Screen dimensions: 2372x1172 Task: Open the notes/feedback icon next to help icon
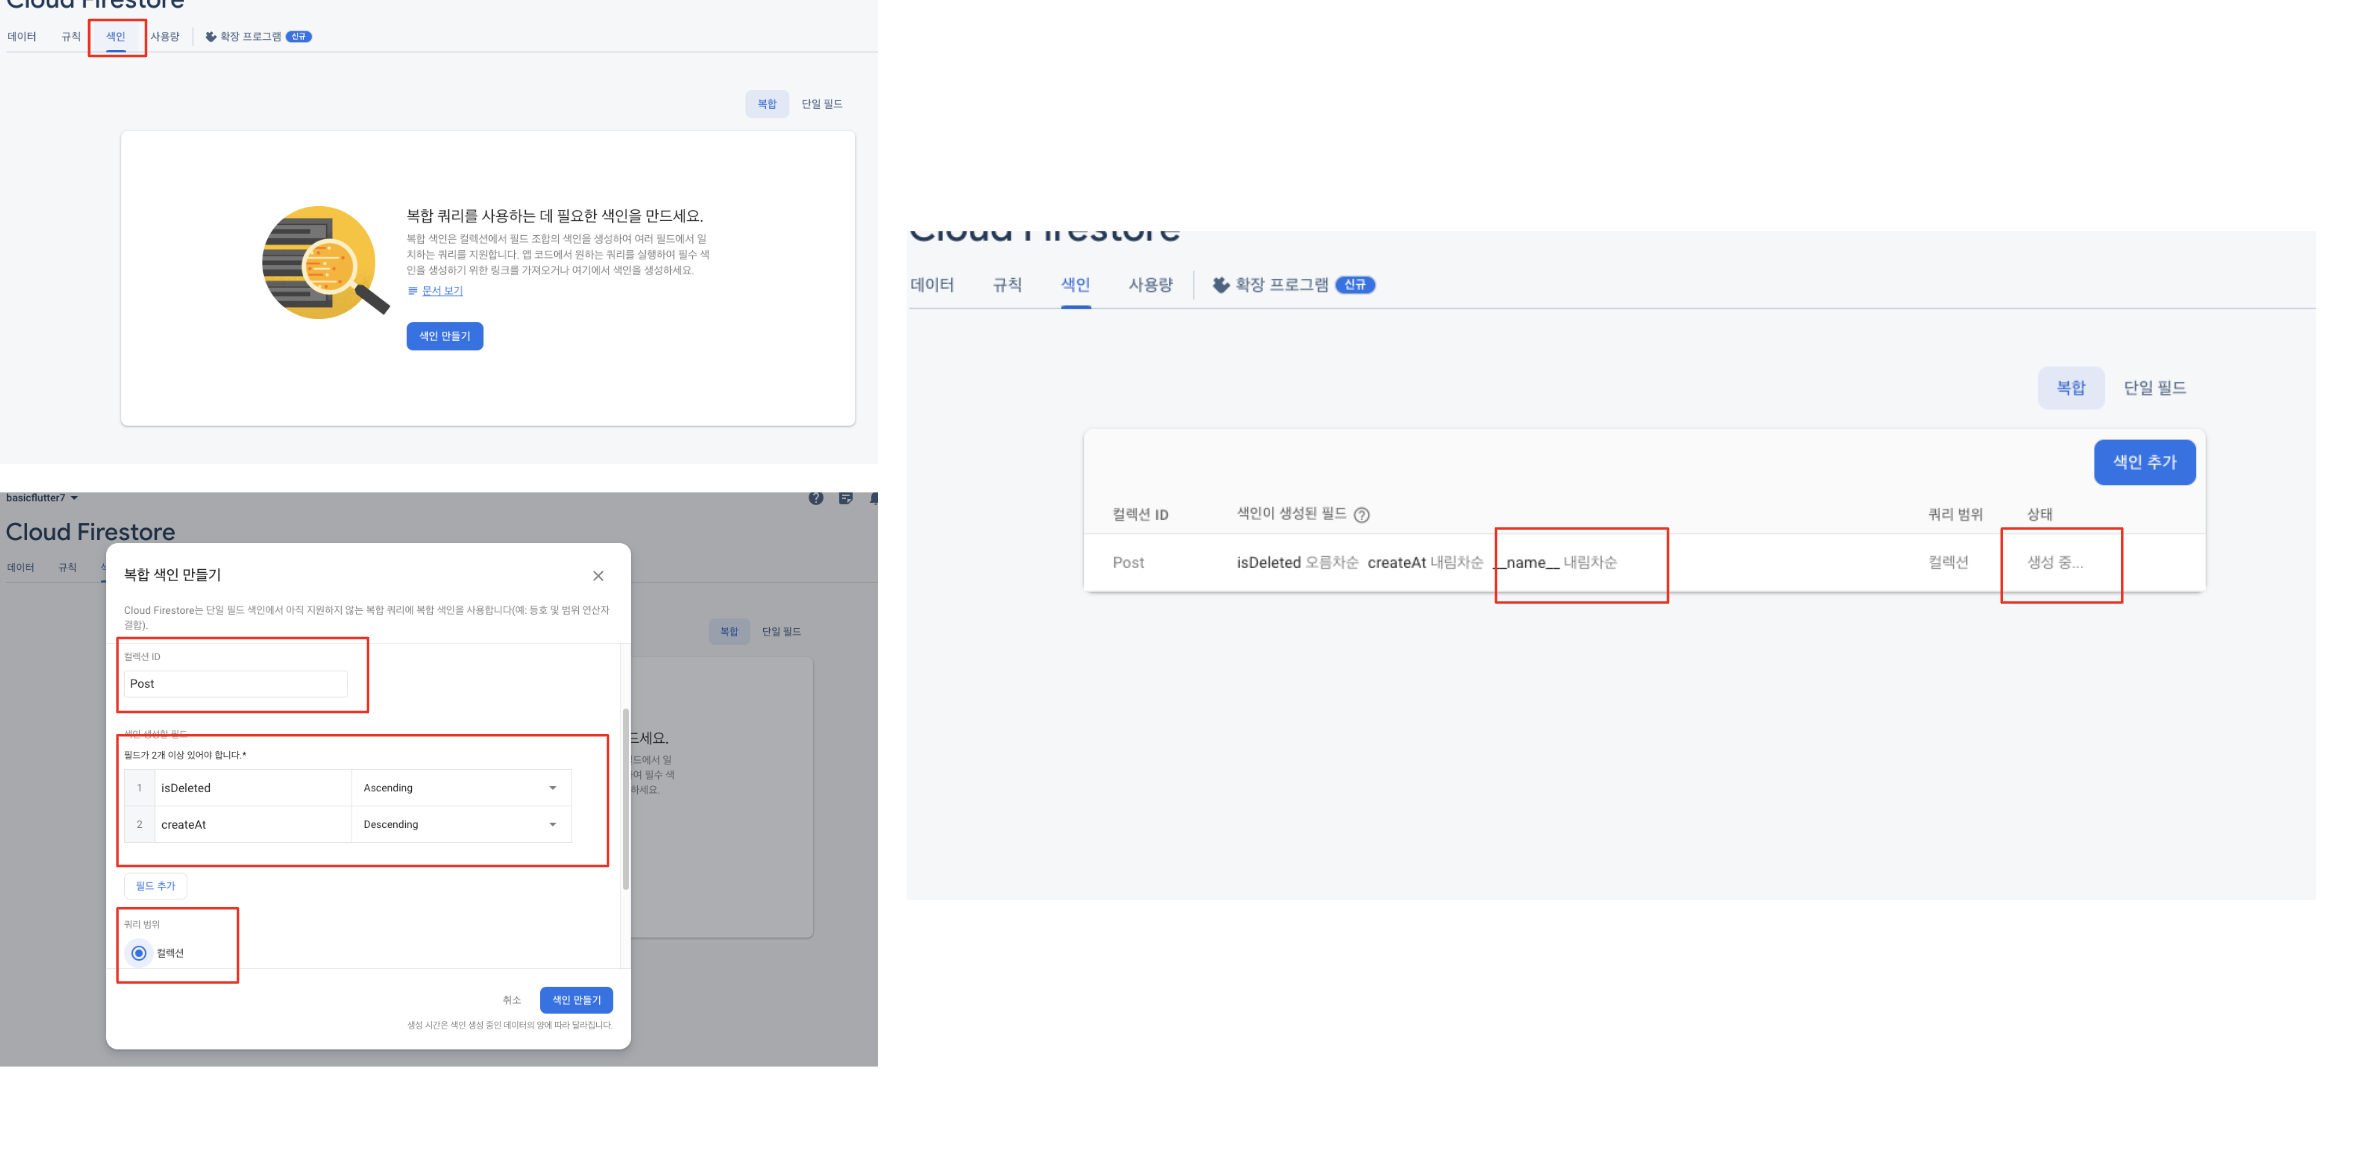846,498
